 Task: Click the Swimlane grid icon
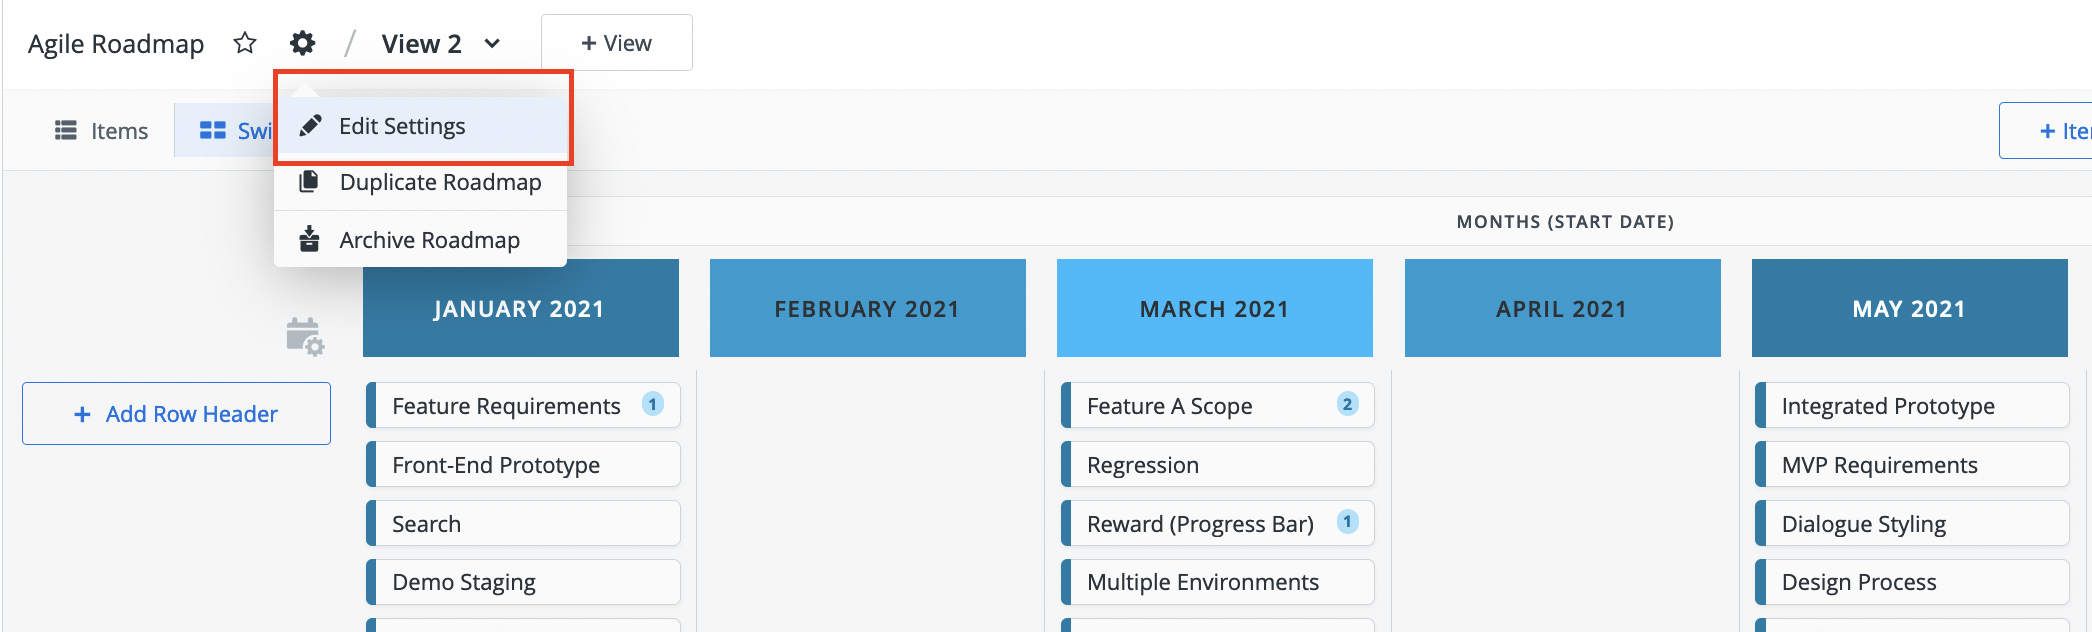tap(212, 130)
